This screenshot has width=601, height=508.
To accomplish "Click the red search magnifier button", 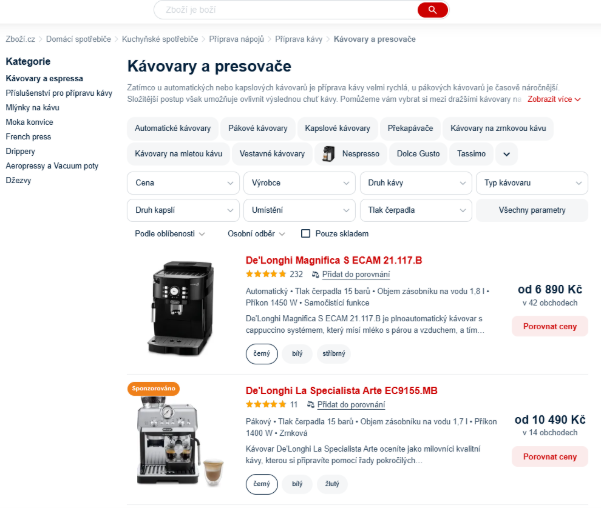I will coord(432,10).
